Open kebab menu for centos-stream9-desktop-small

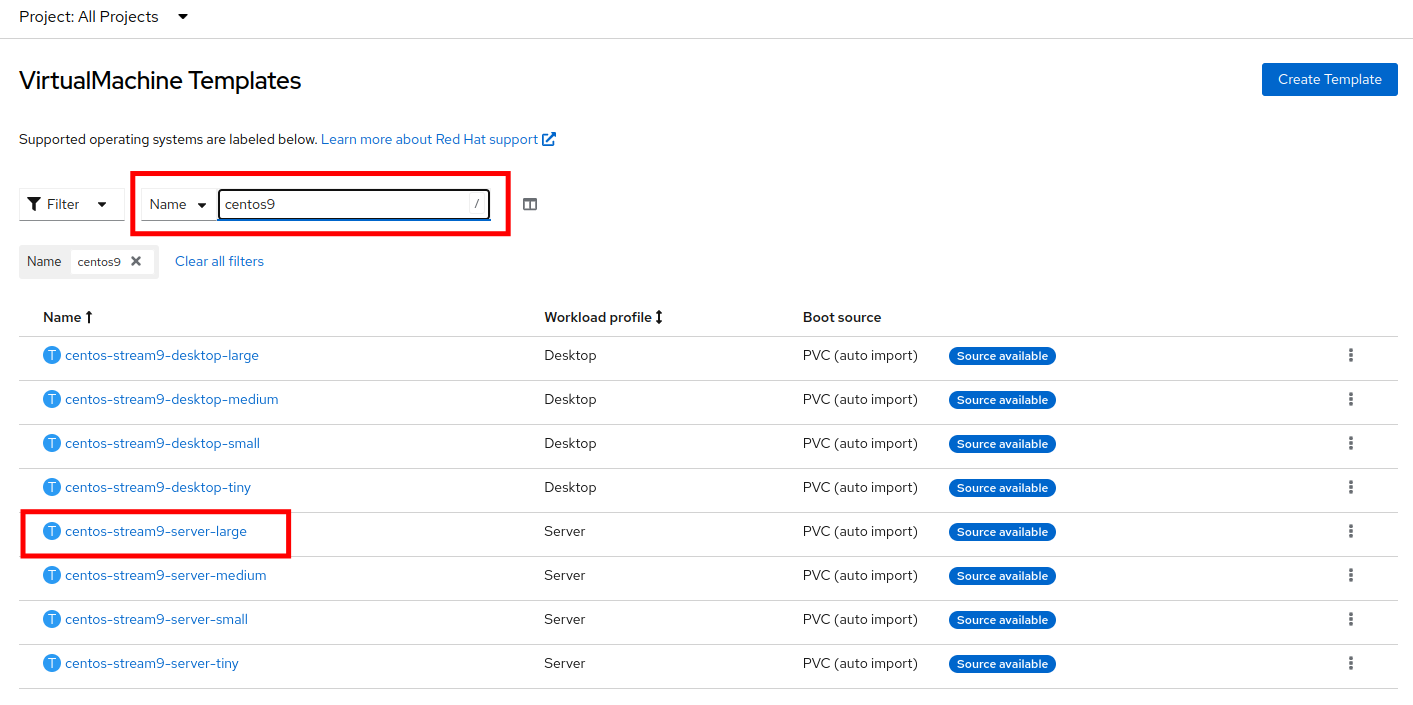coord(1350,443)
